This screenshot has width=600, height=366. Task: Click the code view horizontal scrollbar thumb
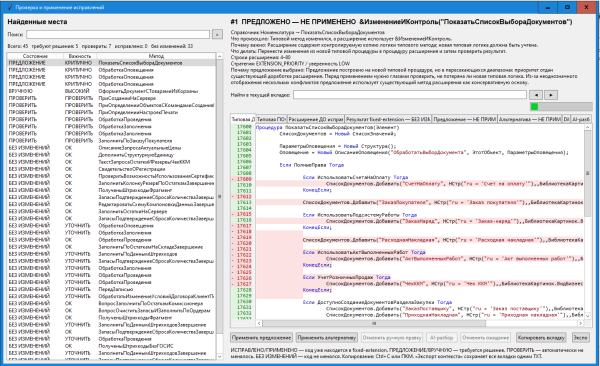point(374,324)
